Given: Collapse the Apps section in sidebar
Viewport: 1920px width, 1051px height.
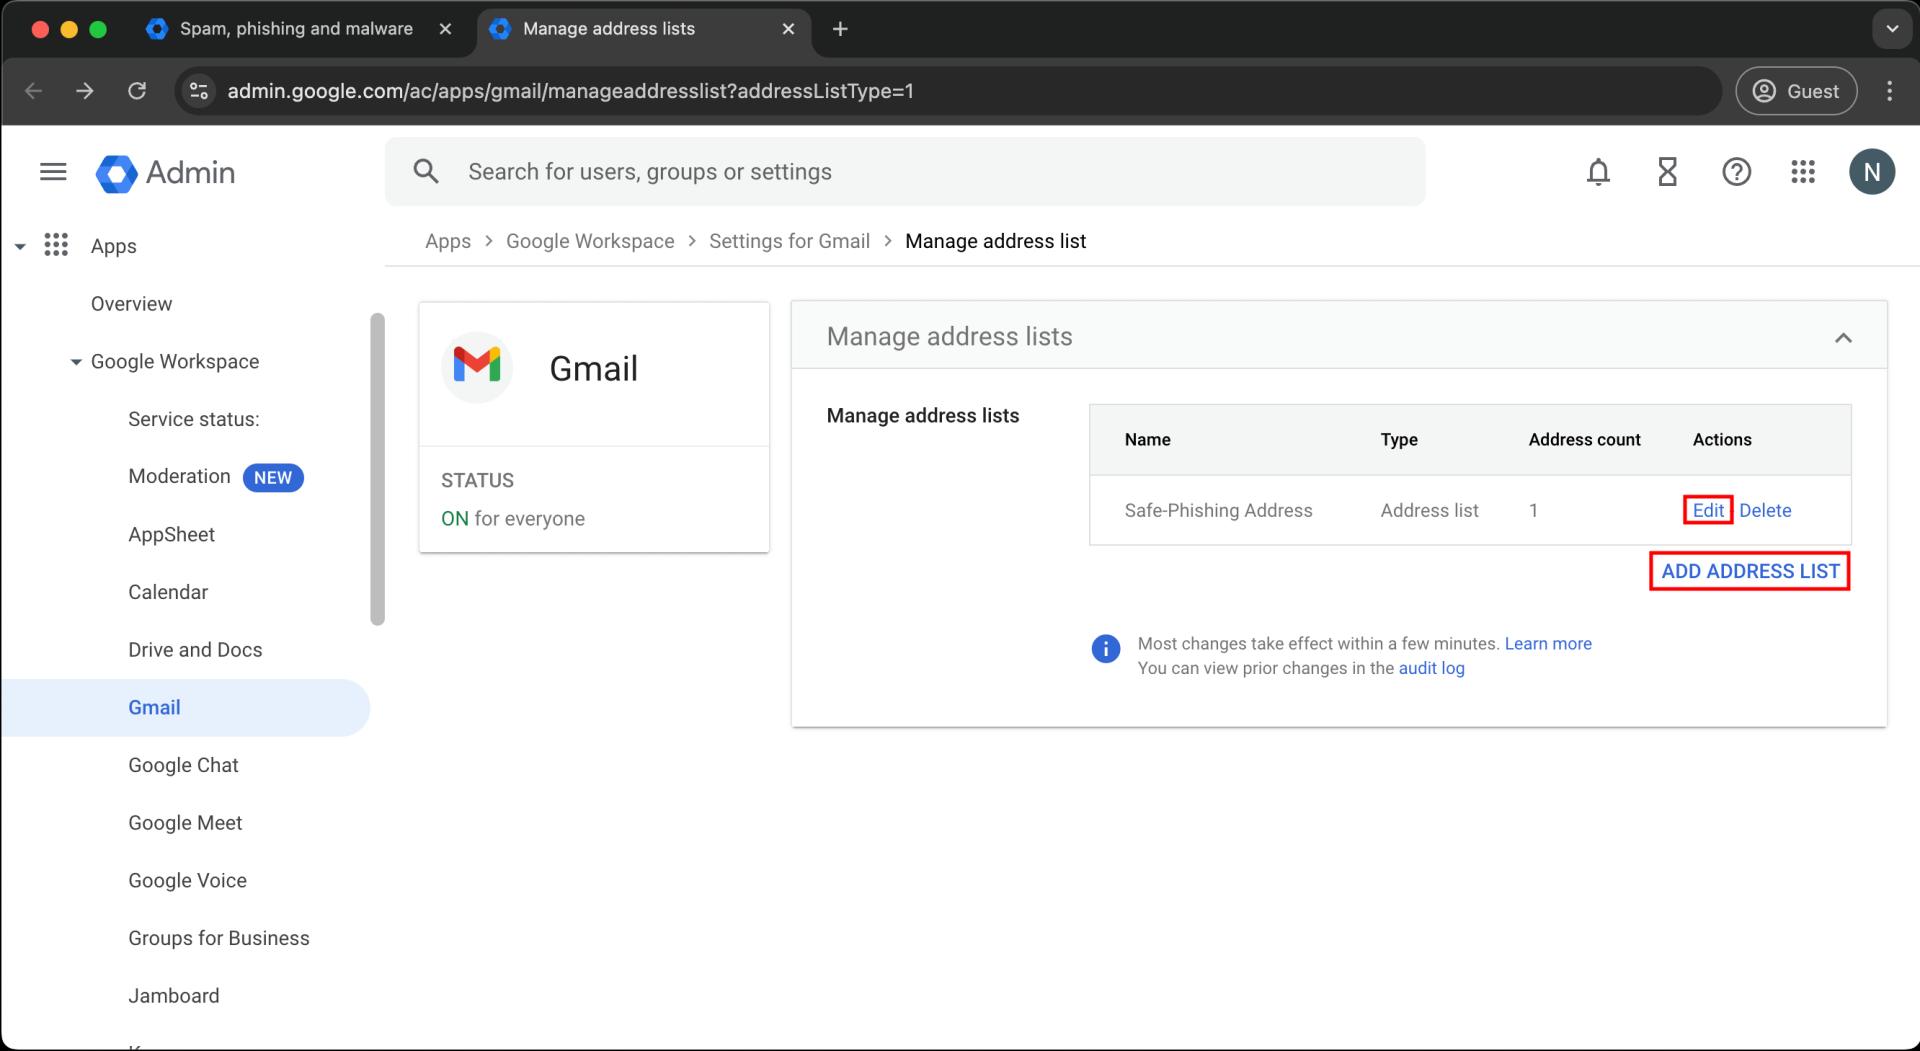Looking at the screenshot, I should point(20,246).
